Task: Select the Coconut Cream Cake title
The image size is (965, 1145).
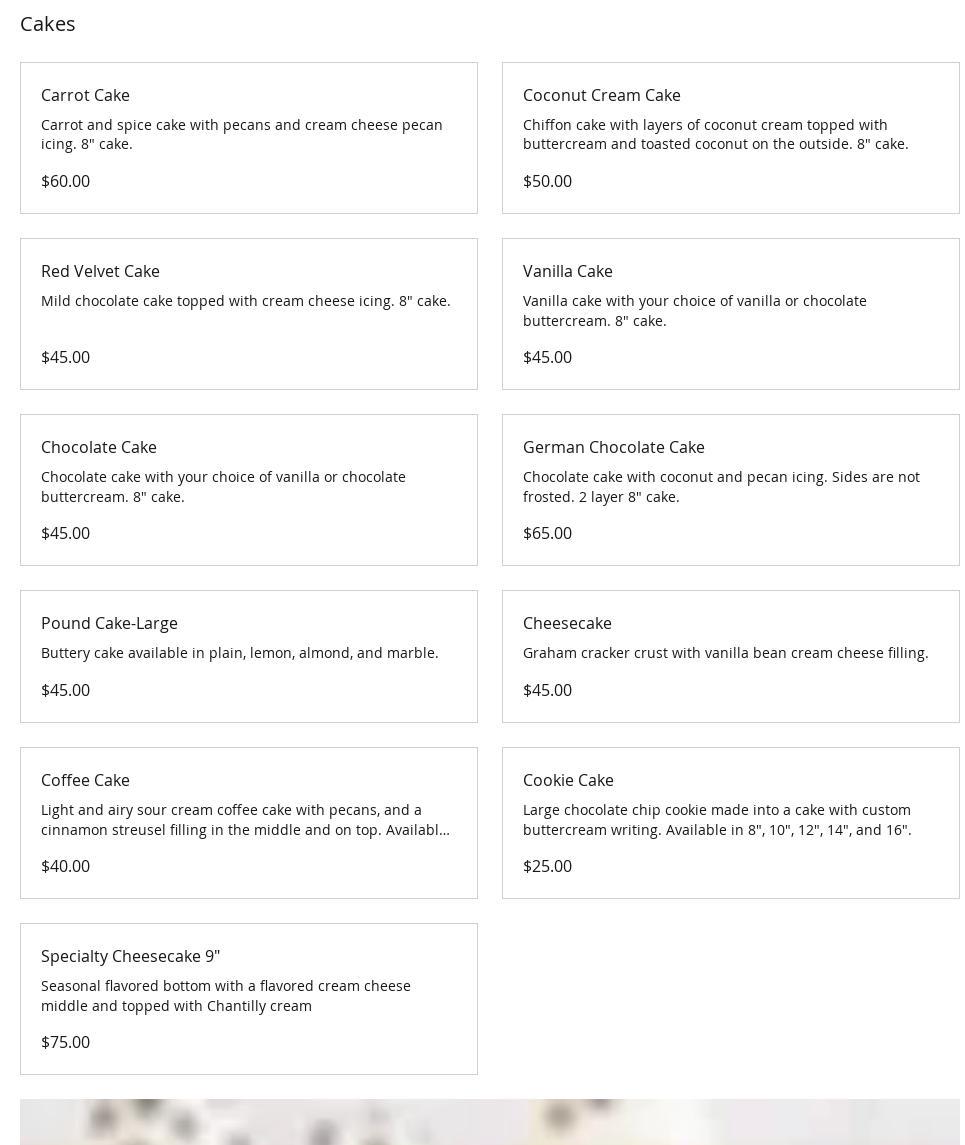Action: [601, 95]
